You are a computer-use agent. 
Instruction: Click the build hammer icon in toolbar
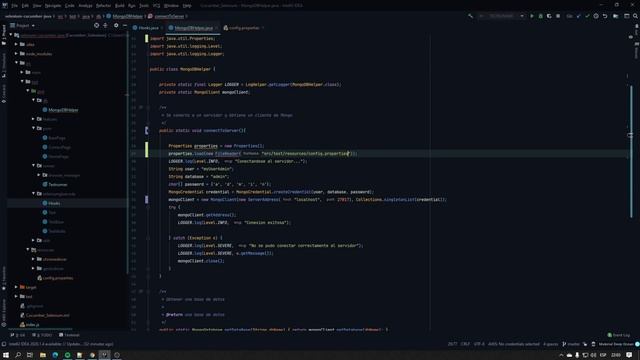(x=471, y=16)
